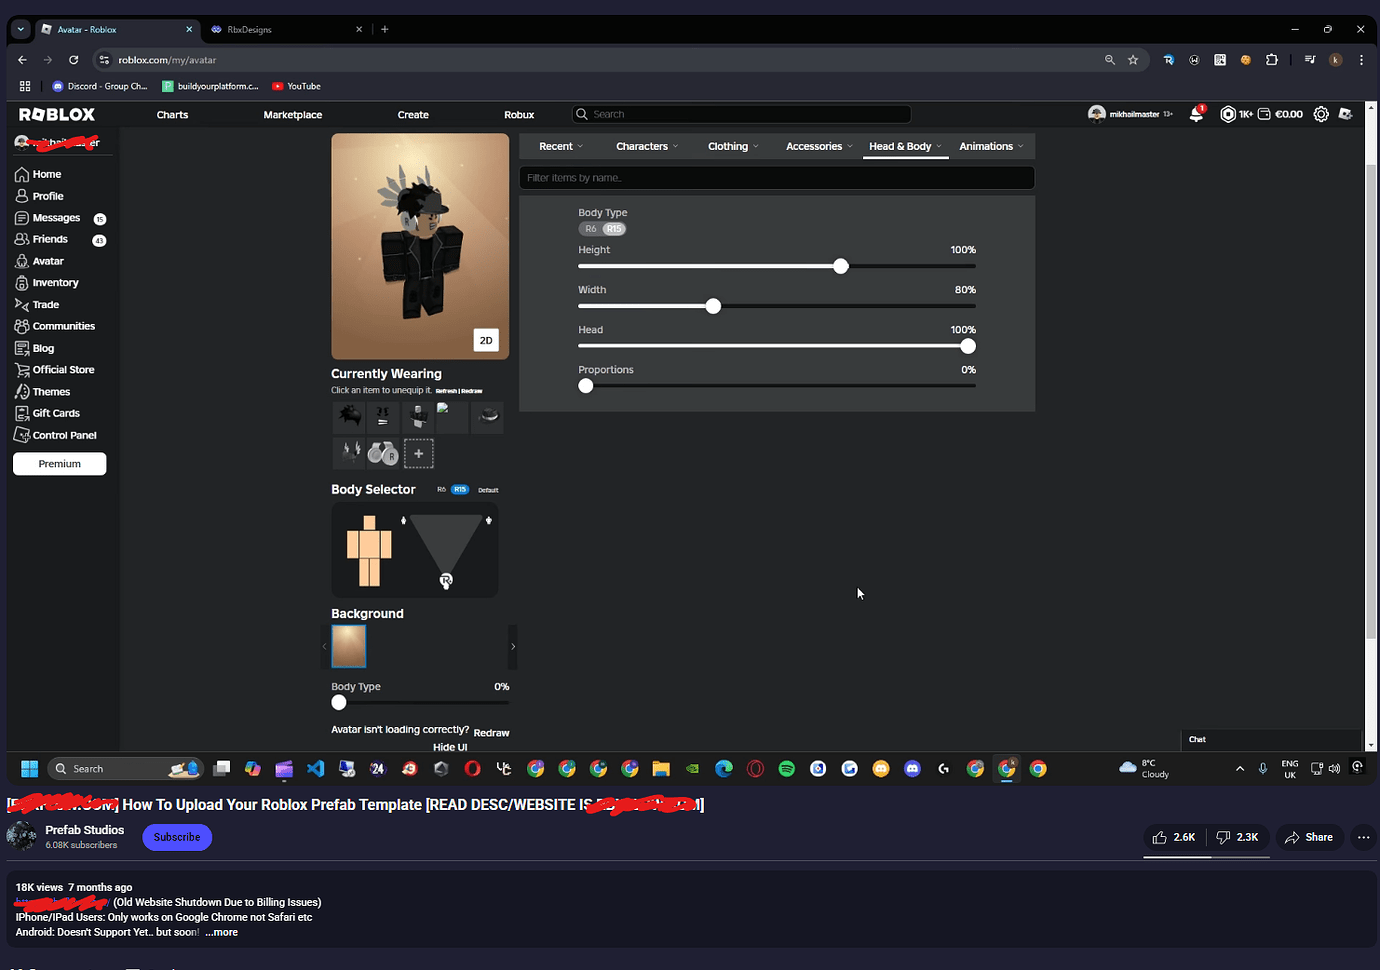
Task: Open Themes in the sidebar
Action: click(43, 392)
